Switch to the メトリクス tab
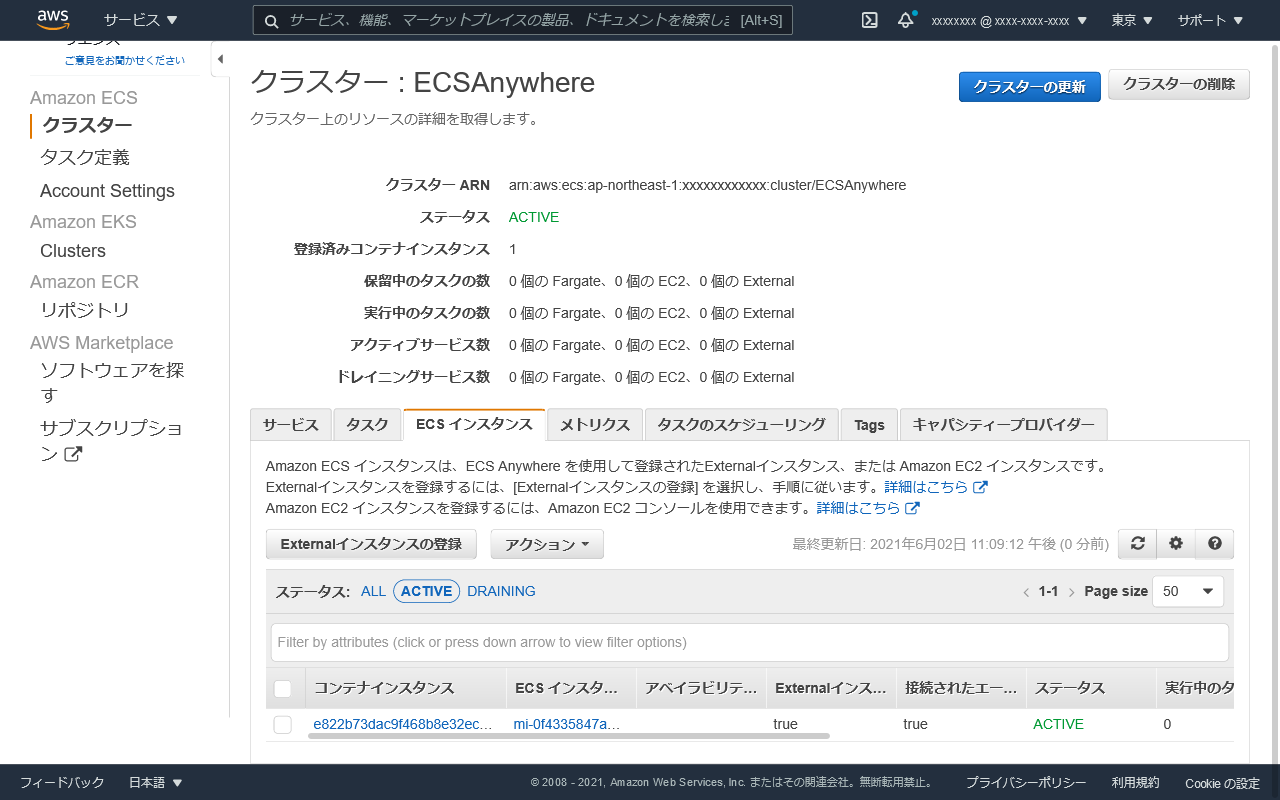1280x800 pixels. click(x=594, y=424)
